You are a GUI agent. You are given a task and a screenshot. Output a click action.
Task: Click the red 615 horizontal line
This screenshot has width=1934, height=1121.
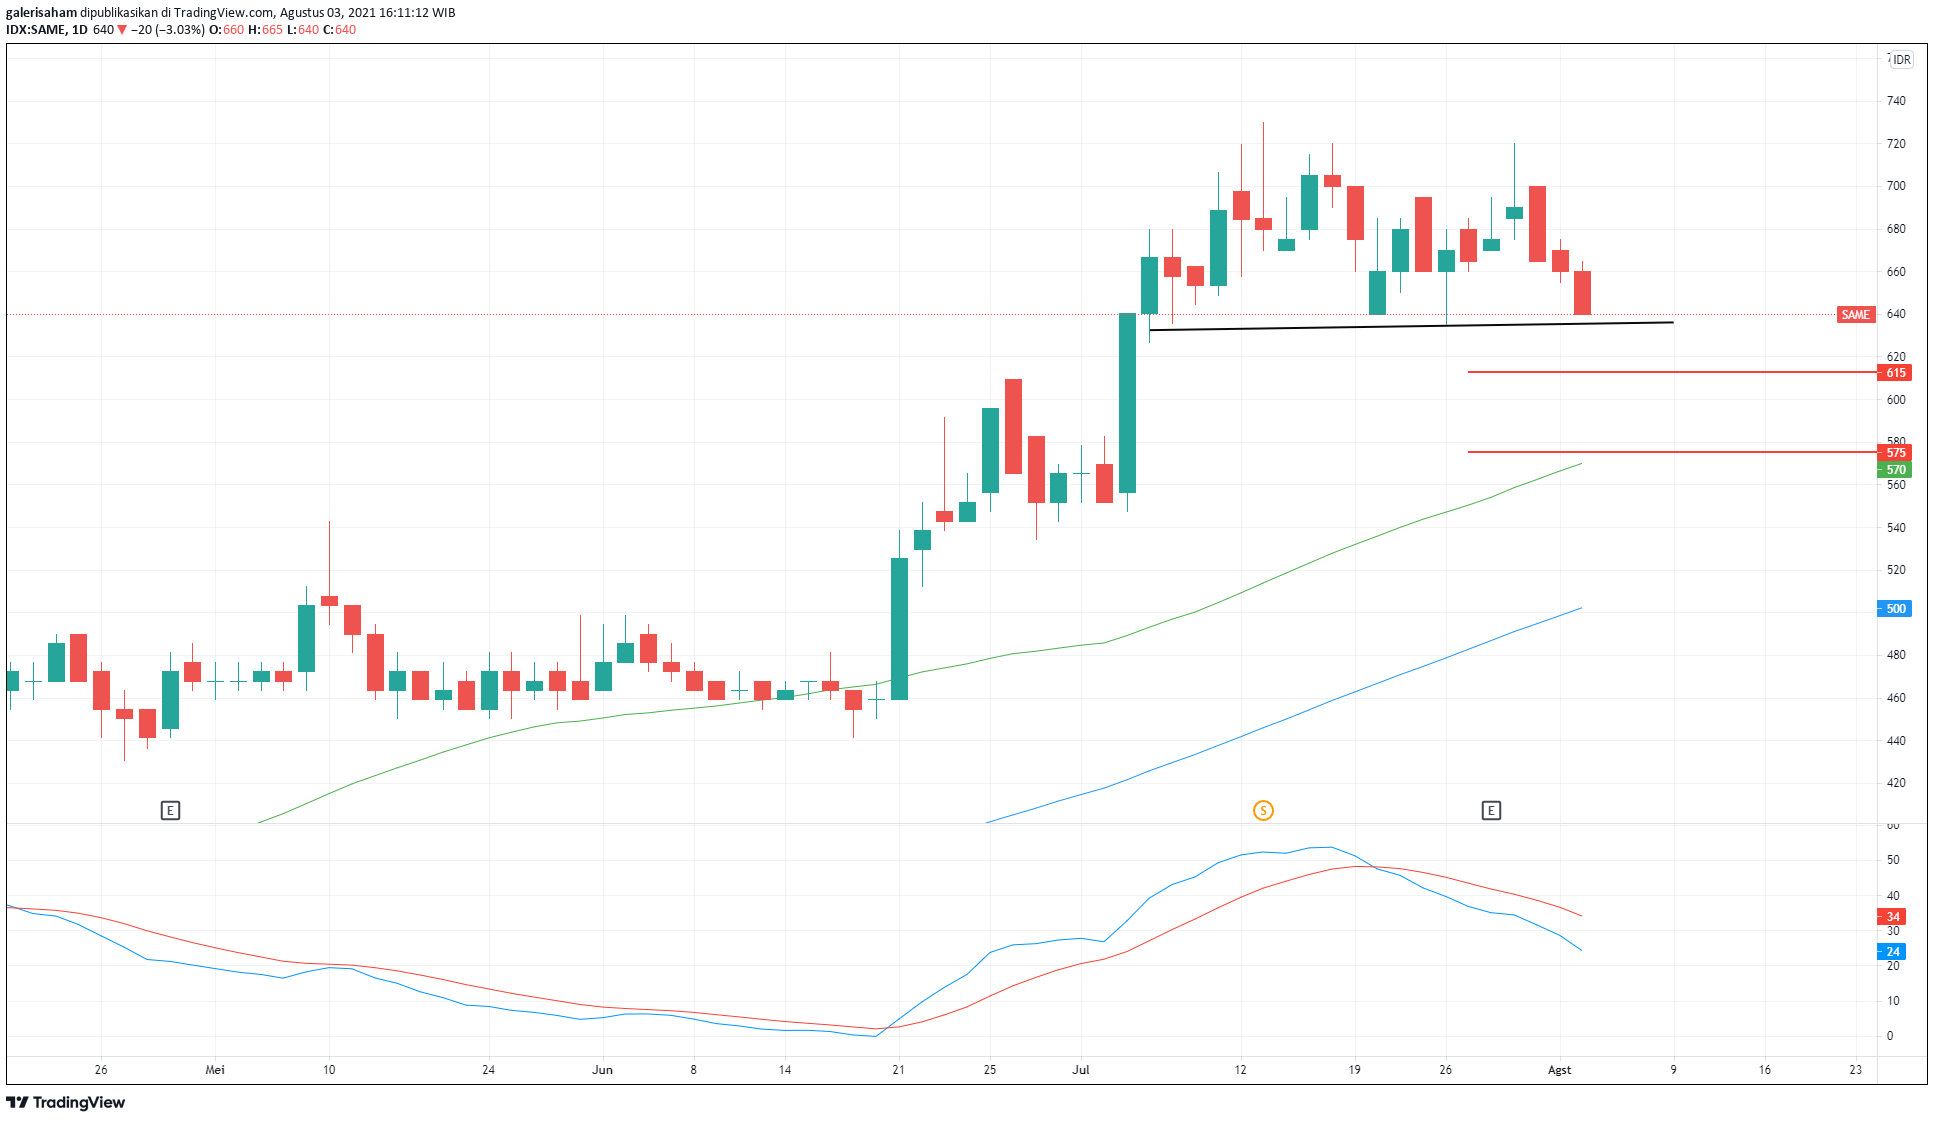[1672, 372]
